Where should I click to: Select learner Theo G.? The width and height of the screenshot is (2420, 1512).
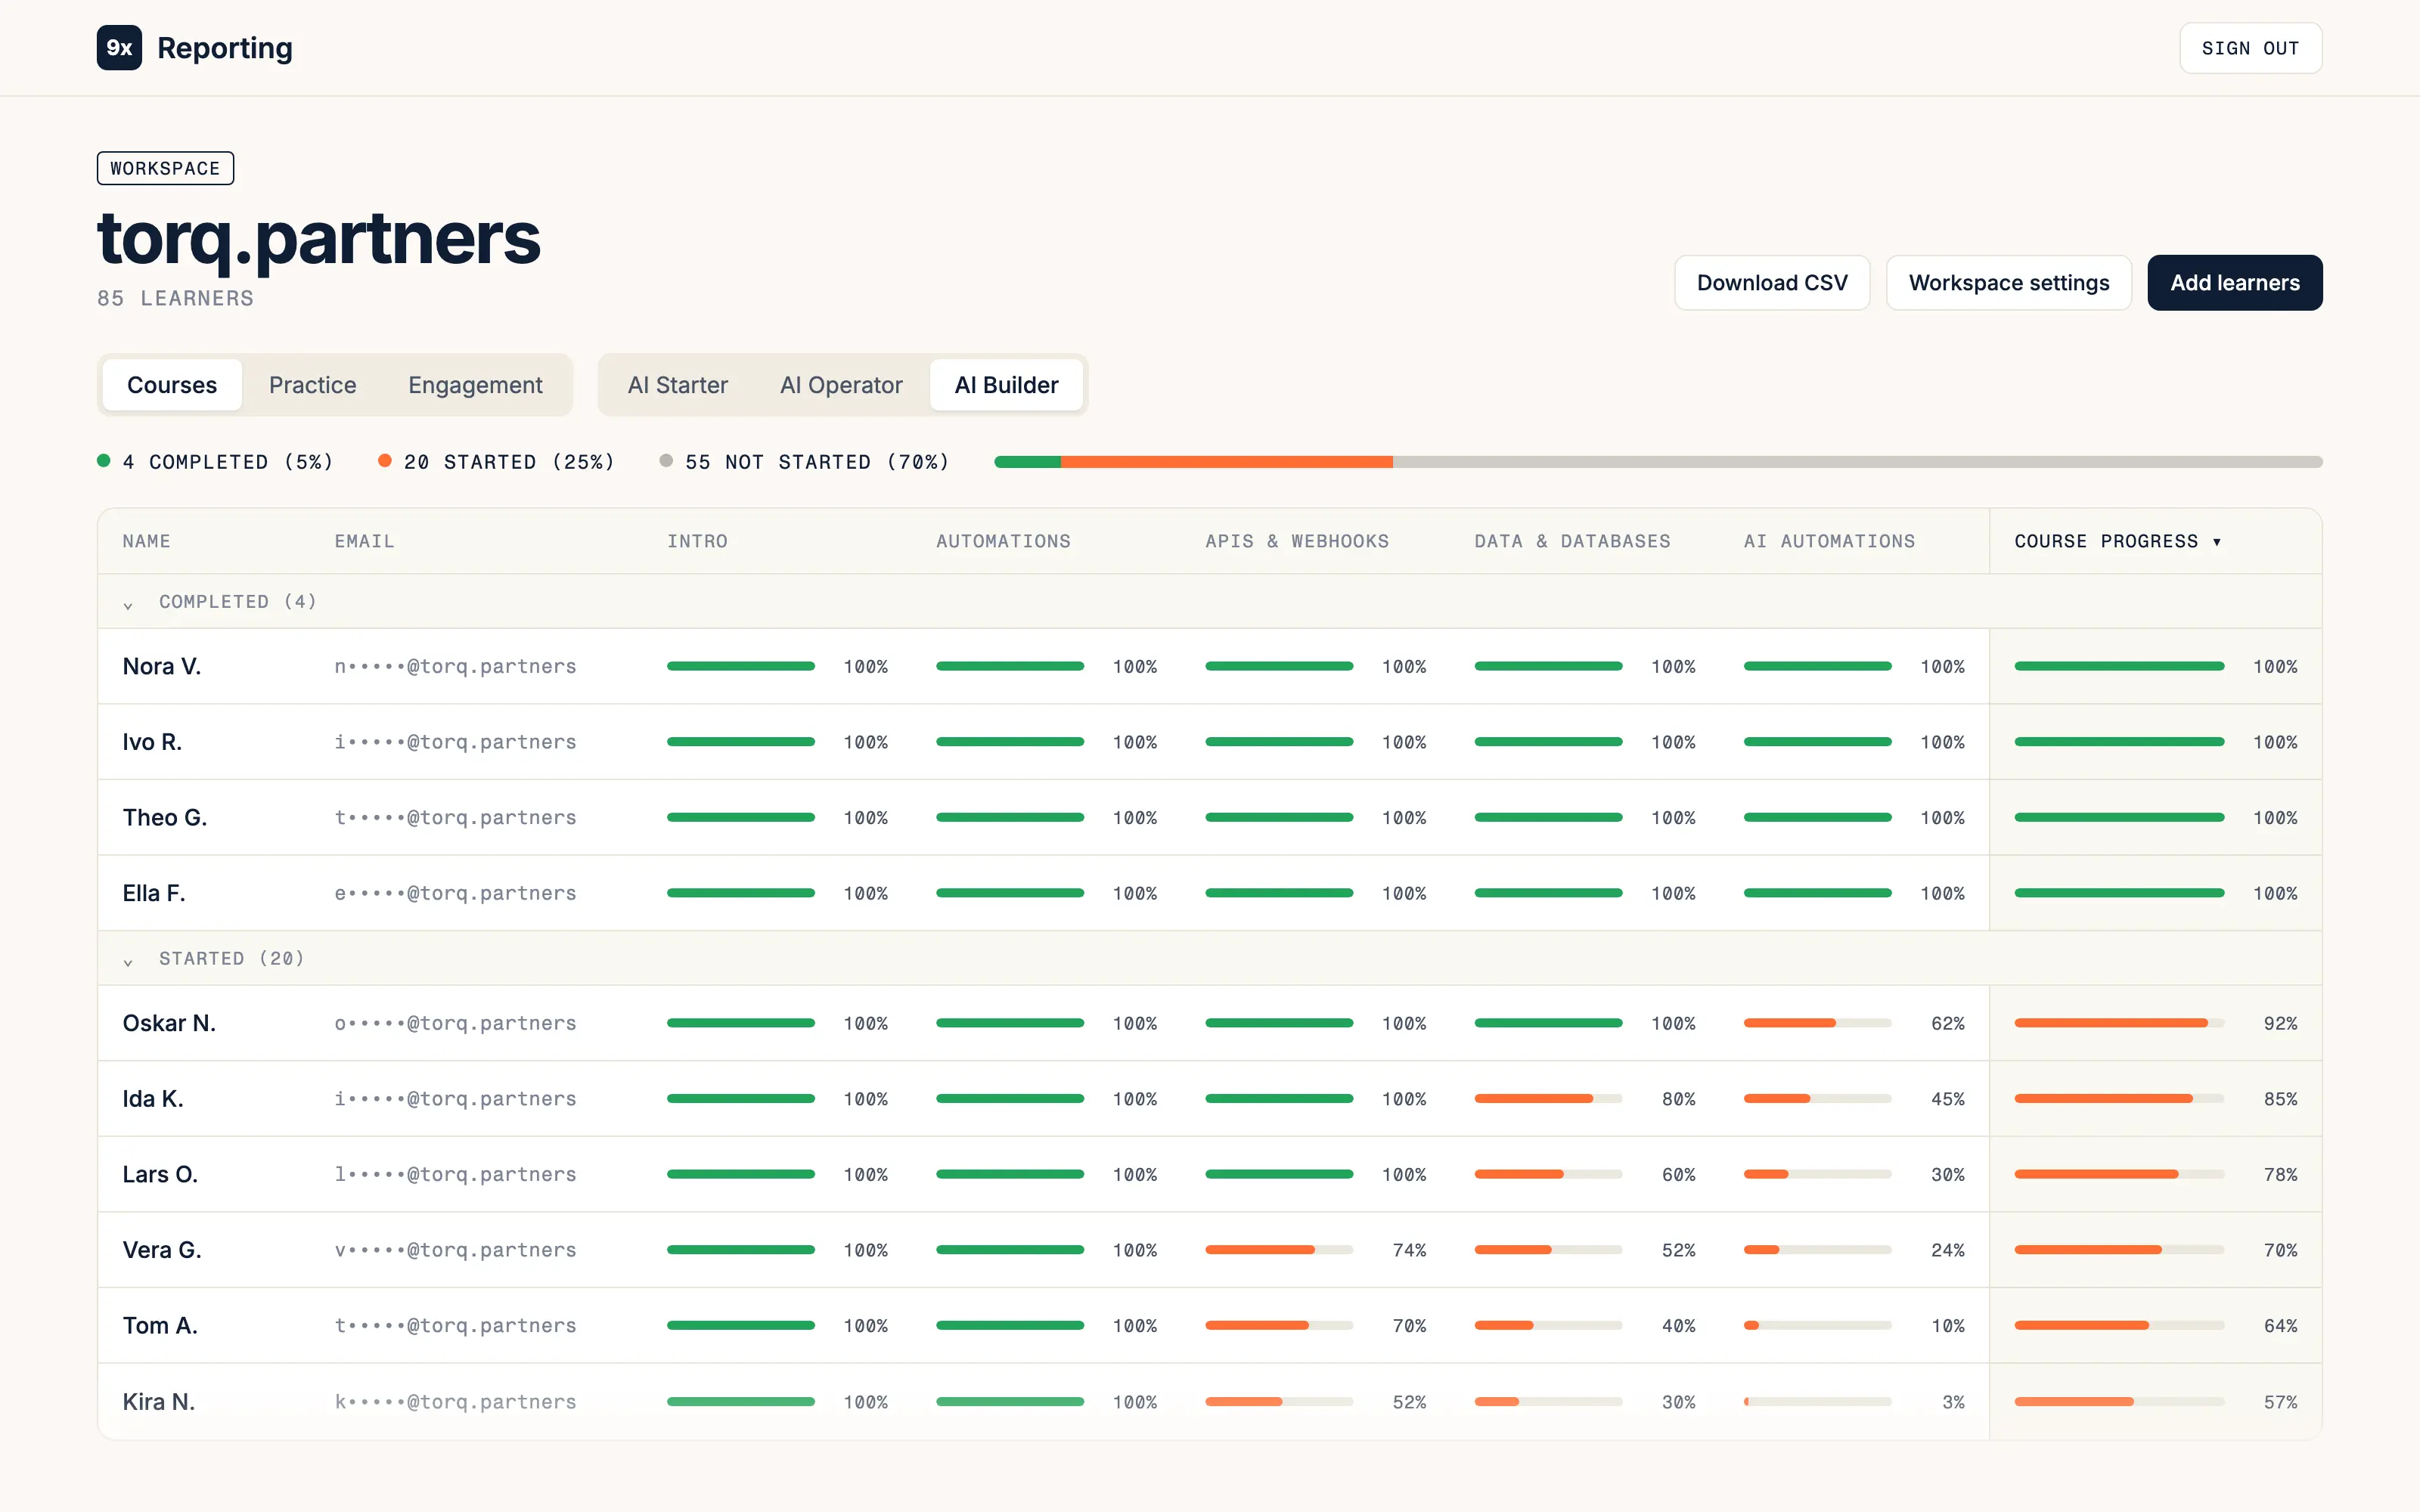(165, 817)
